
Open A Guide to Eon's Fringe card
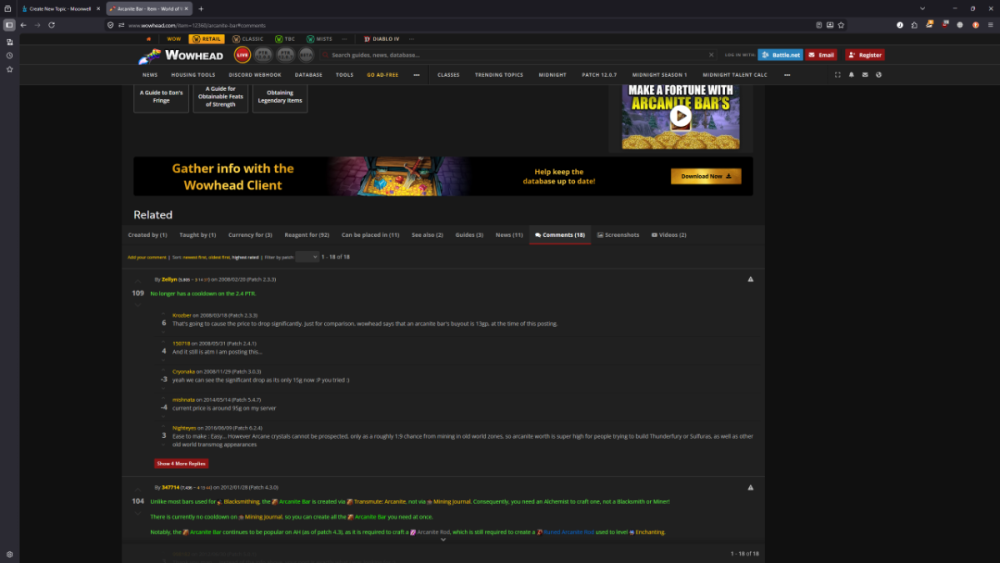pyautogui.click(x=161, y=97)
